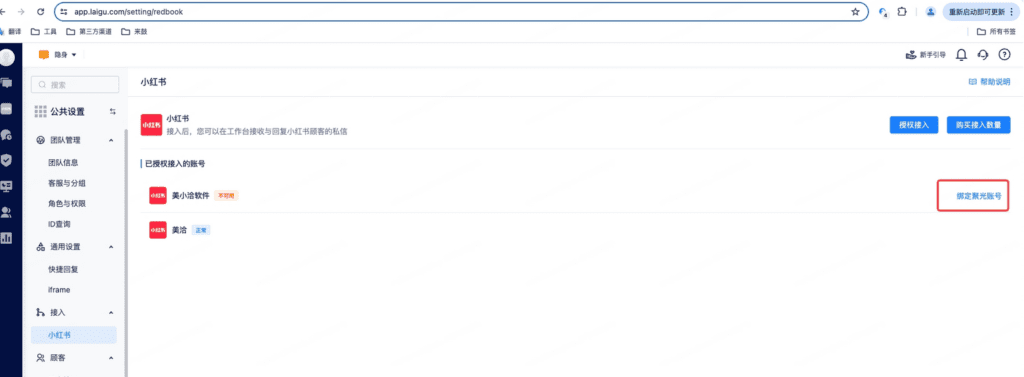The height and width of the screenshot is (377, 1024).
Task: Click the 购买接入数量 button
Action: point(978,125)
